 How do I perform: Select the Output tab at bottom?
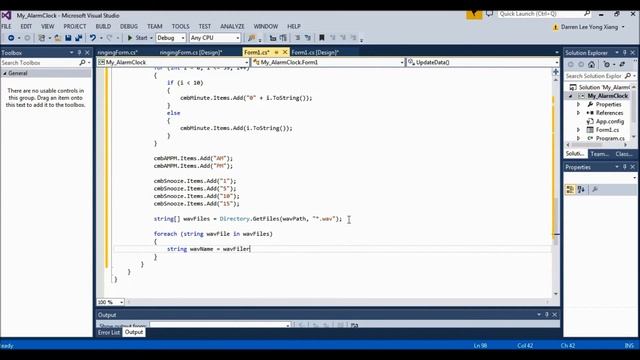pyautogui.click(x=134, y=332)
